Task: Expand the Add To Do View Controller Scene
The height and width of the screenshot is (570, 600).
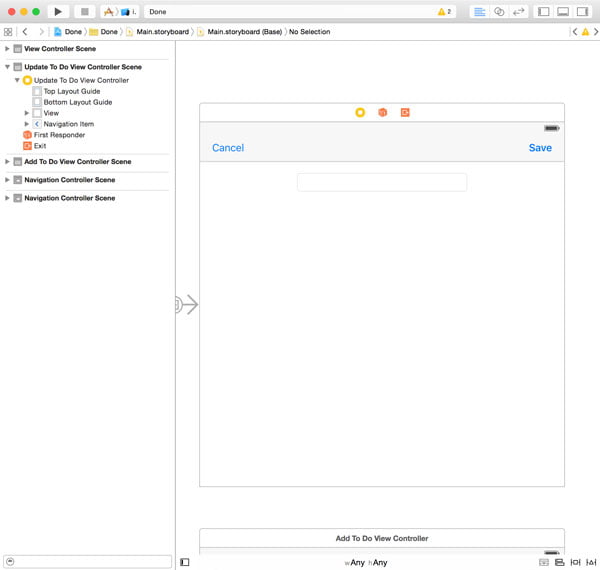Action: 8,161
